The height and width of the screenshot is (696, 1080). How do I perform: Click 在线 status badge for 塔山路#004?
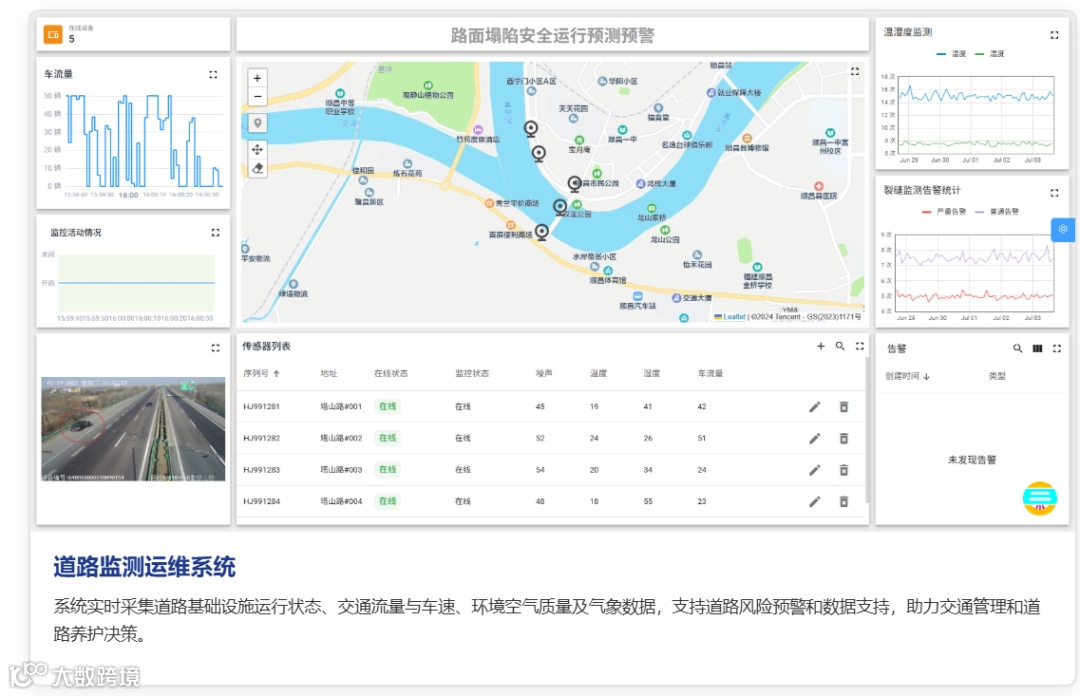coord(388,502)
